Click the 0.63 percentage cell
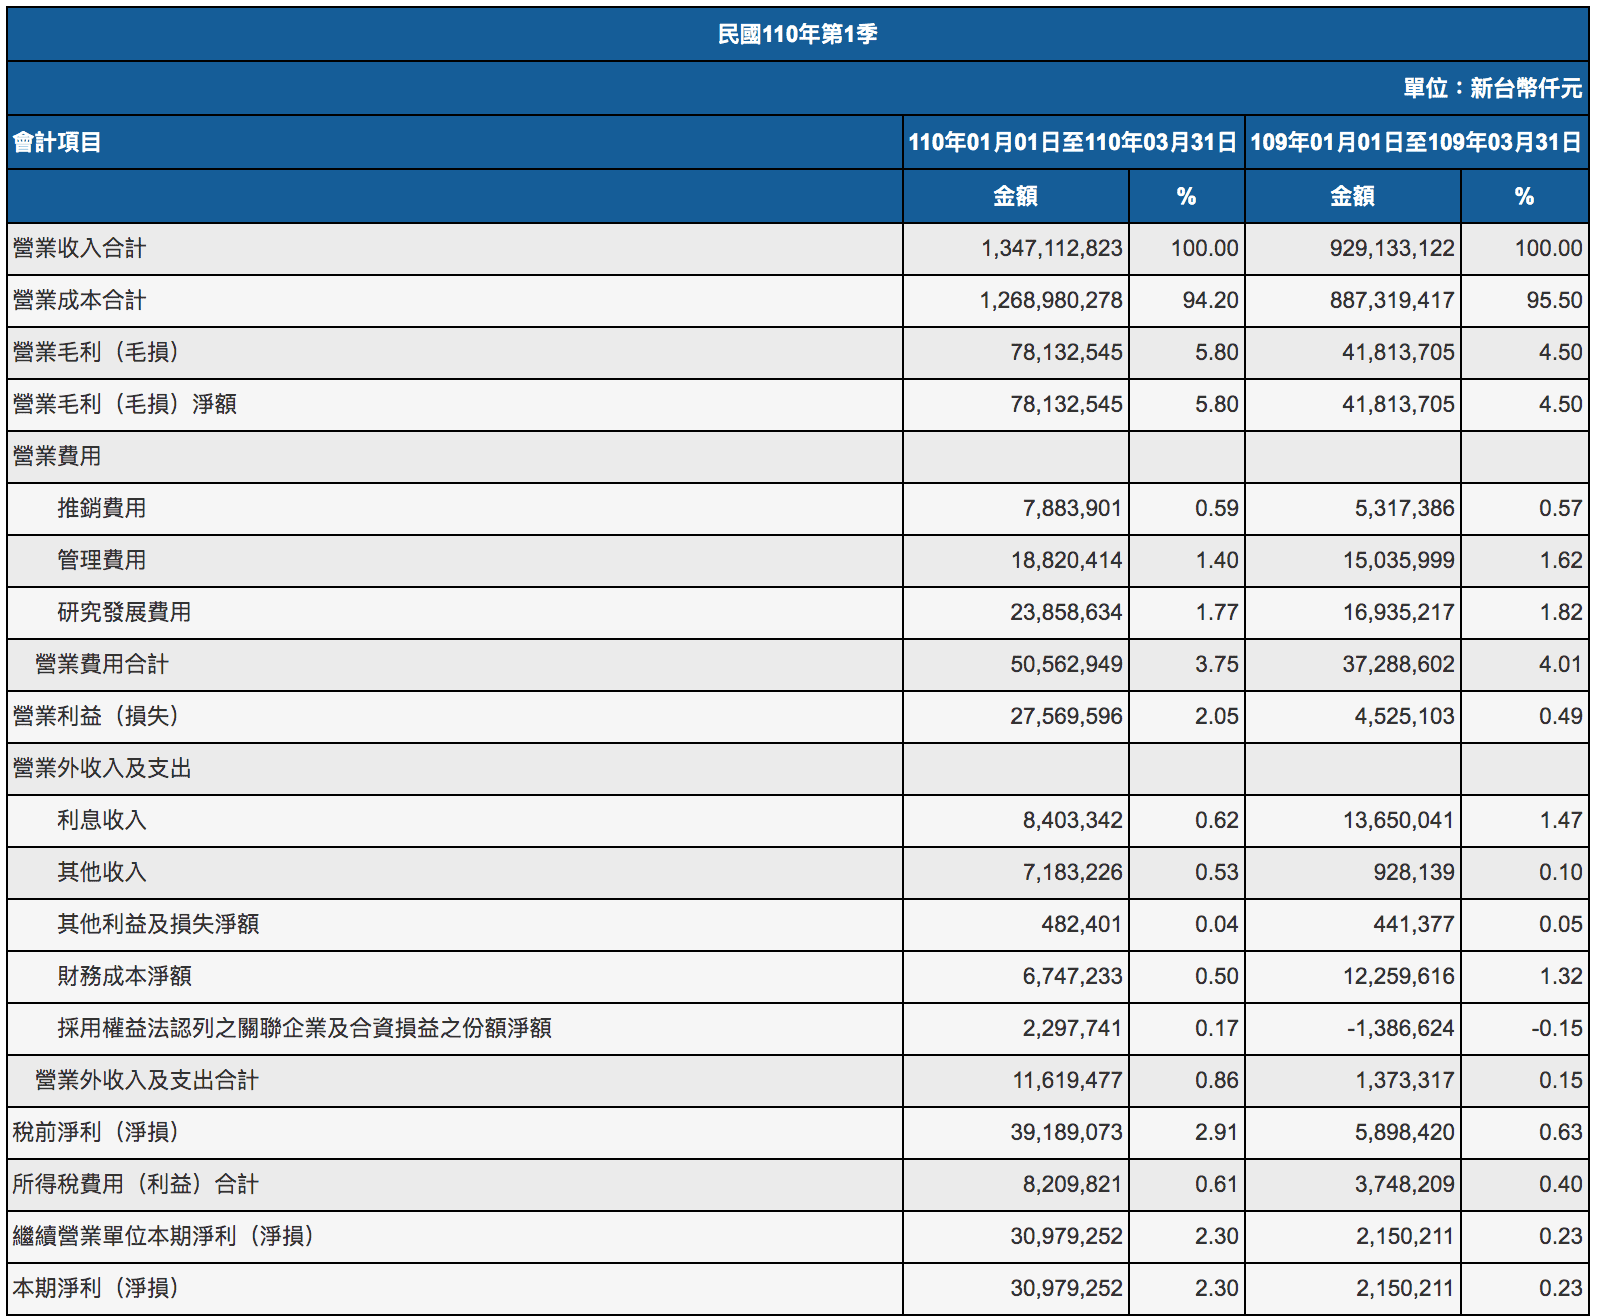Image resolution: width=1598 pixels, height=1316 pixels. 1560,1132
